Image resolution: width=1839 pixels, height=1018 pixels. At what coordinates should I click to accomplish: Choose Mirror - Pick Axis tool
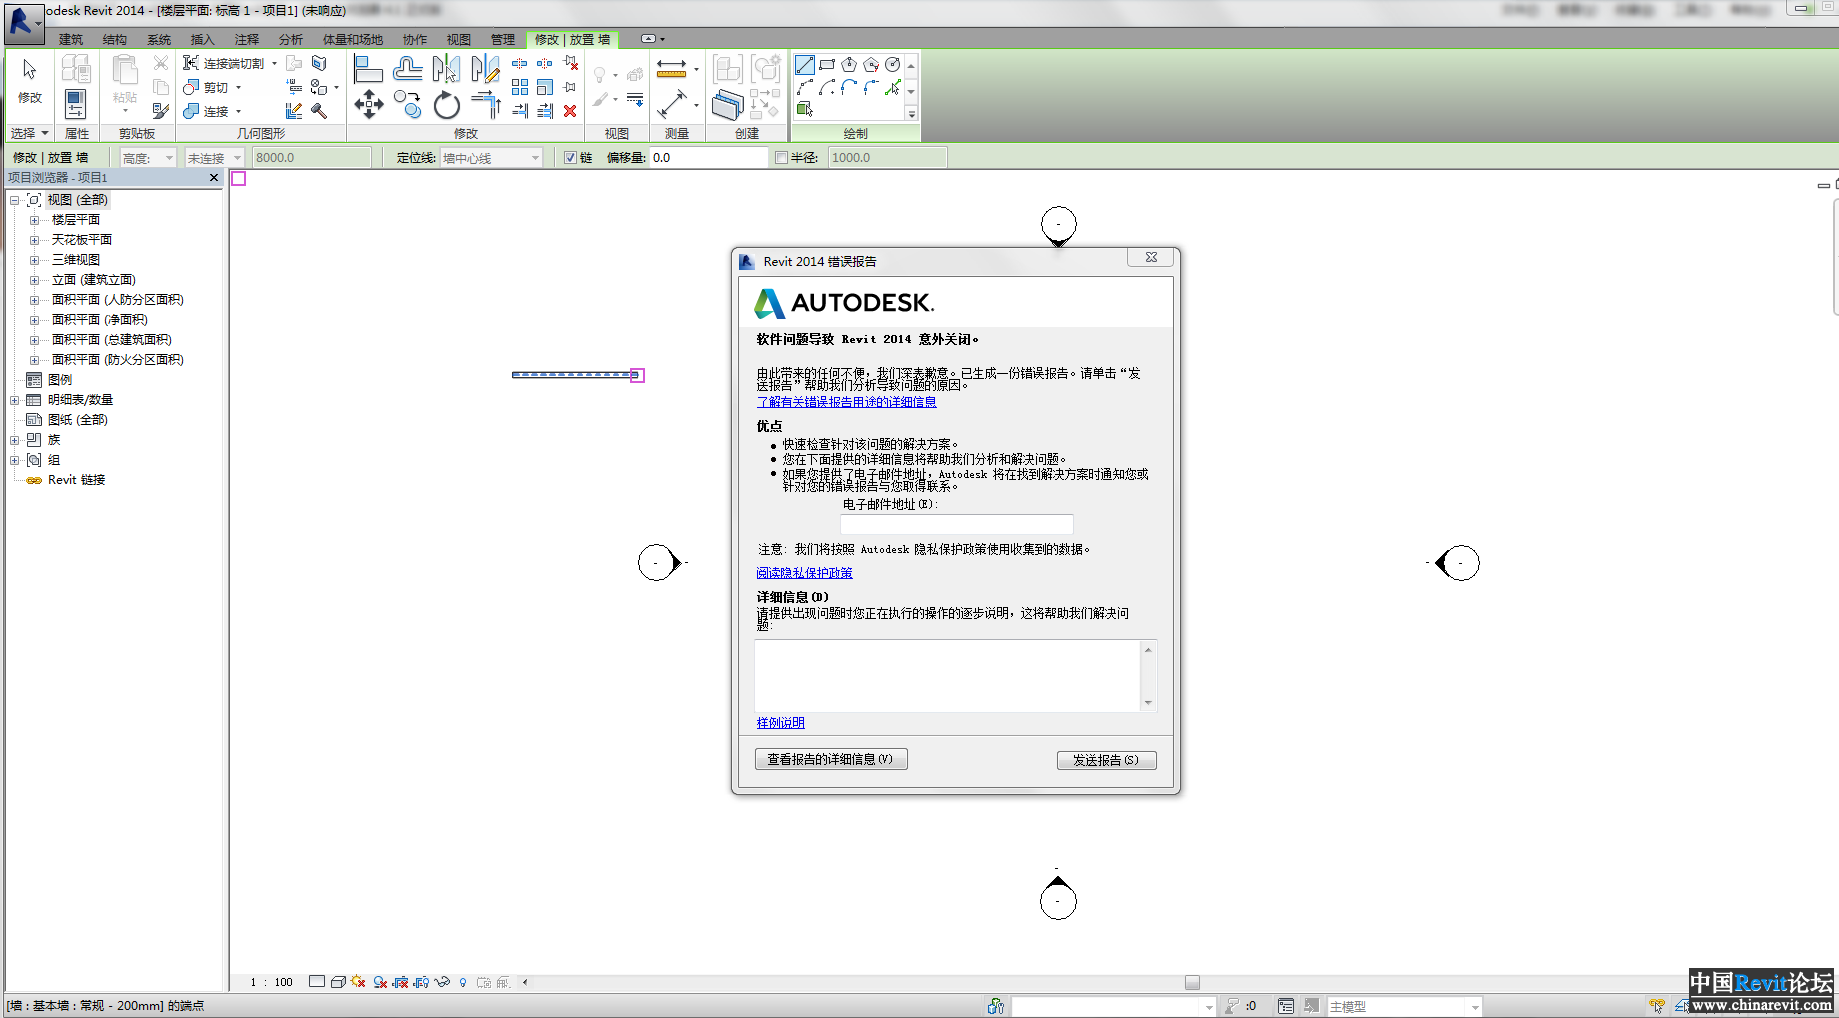tap(446, 69)
